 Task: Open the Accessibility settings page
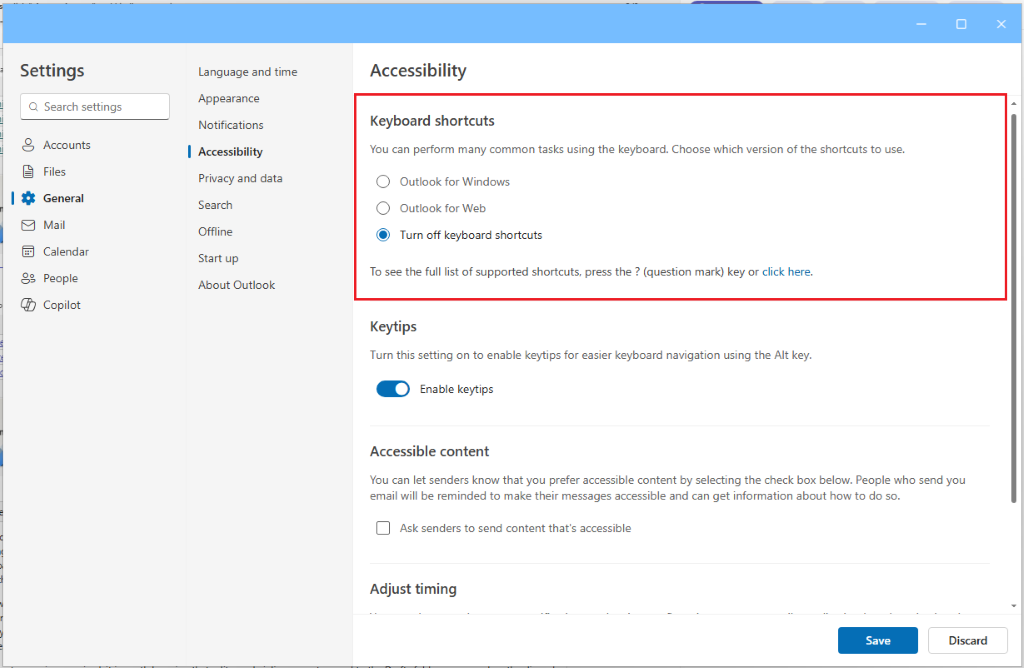(x=230, y=152)
